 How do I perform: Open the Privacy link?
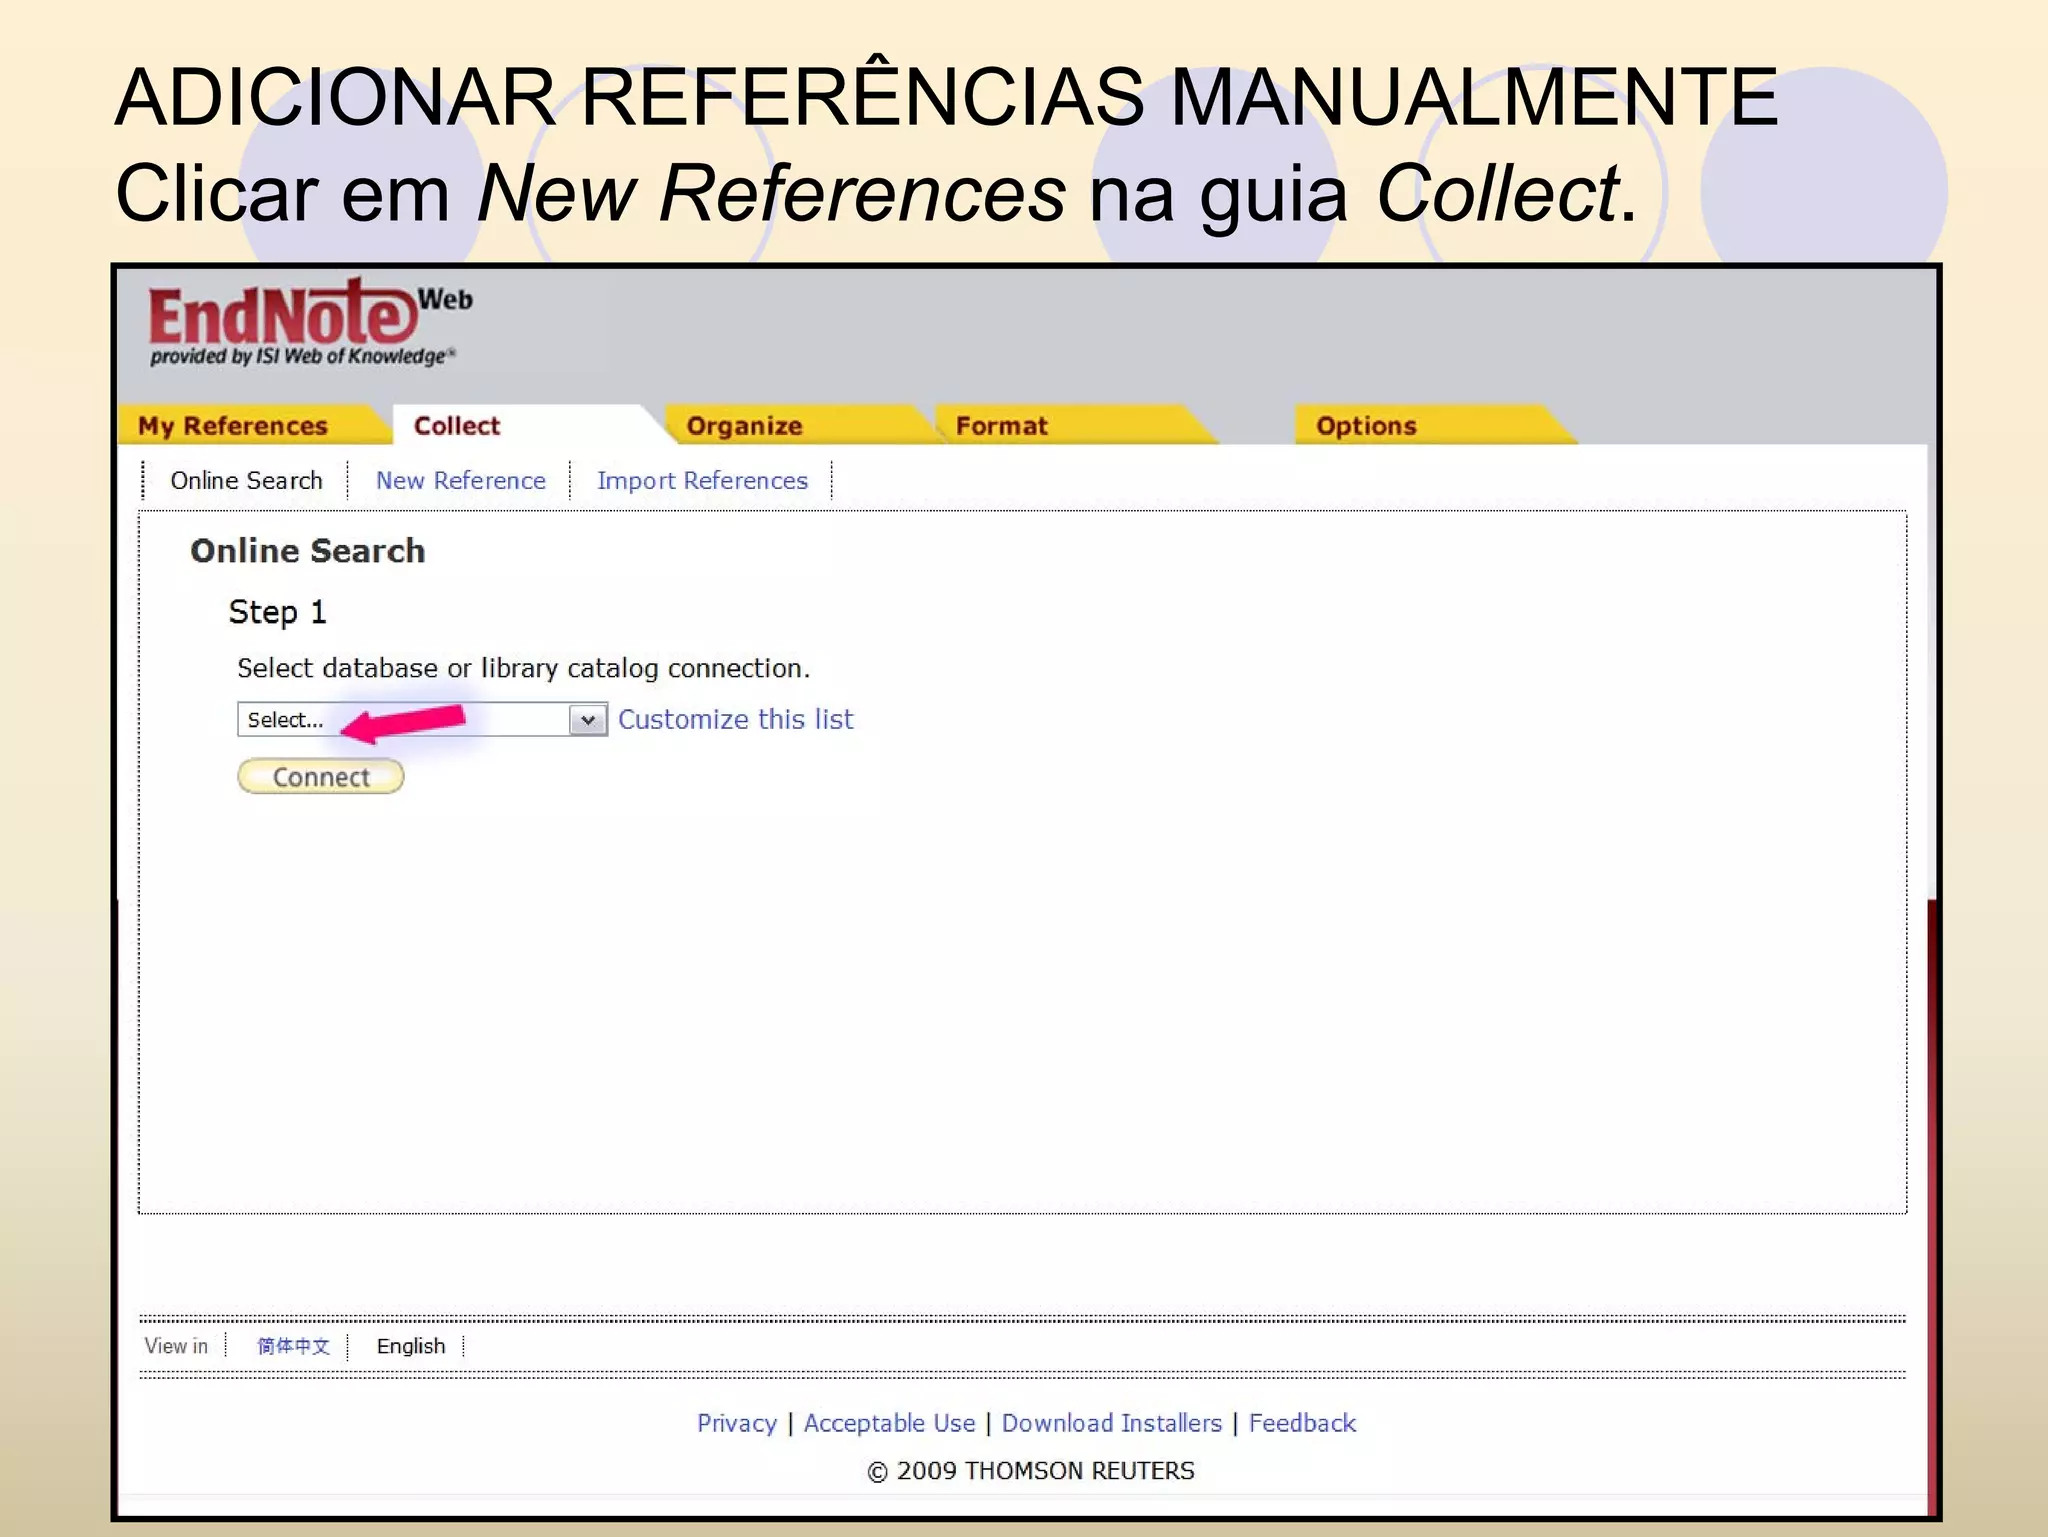click(737, 1422)
